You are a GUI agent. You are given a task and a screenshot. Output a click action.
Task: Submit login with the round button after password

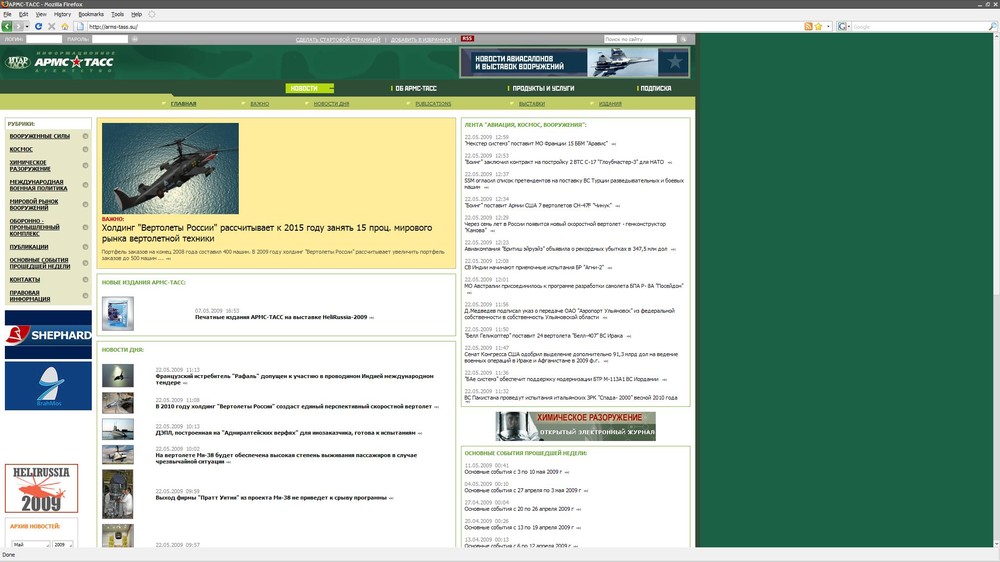[x=134, y=39]
